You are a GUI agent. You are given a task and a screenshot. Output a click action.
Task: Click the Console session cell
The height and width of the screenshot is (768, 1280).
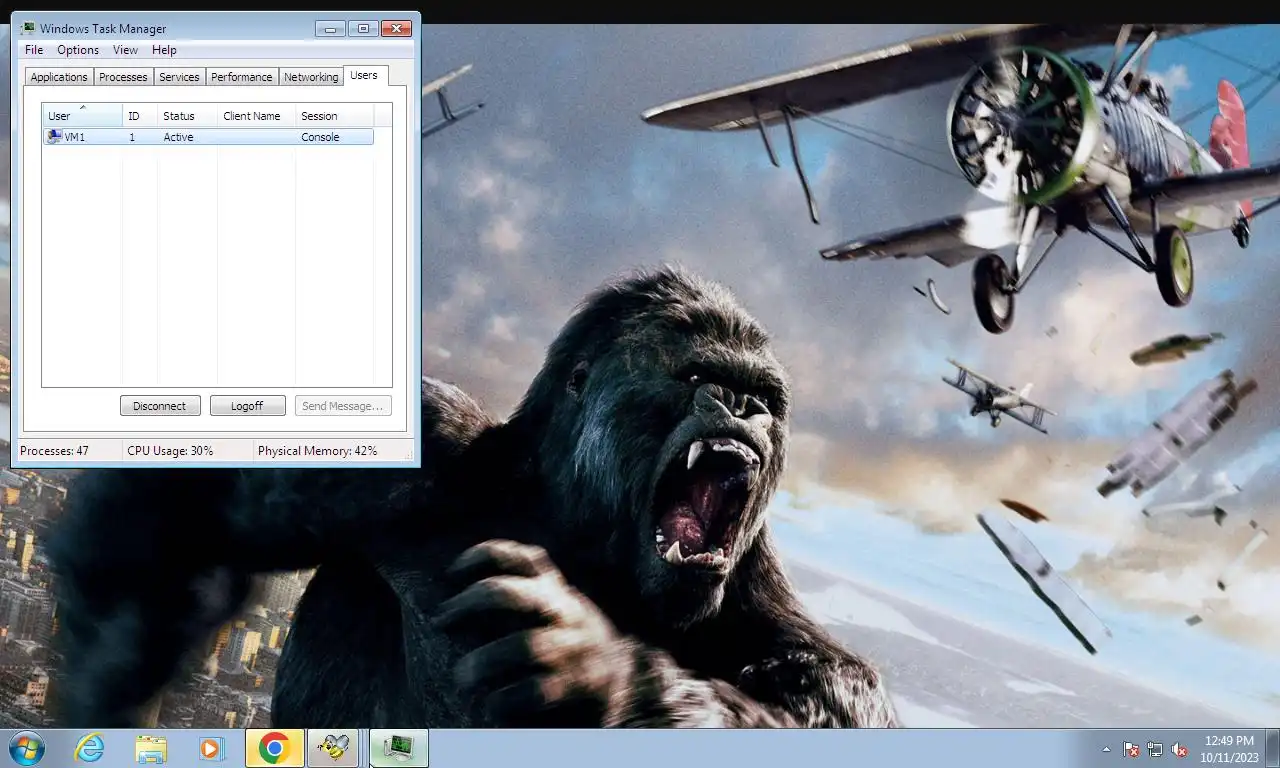click(x=320, y=137)
